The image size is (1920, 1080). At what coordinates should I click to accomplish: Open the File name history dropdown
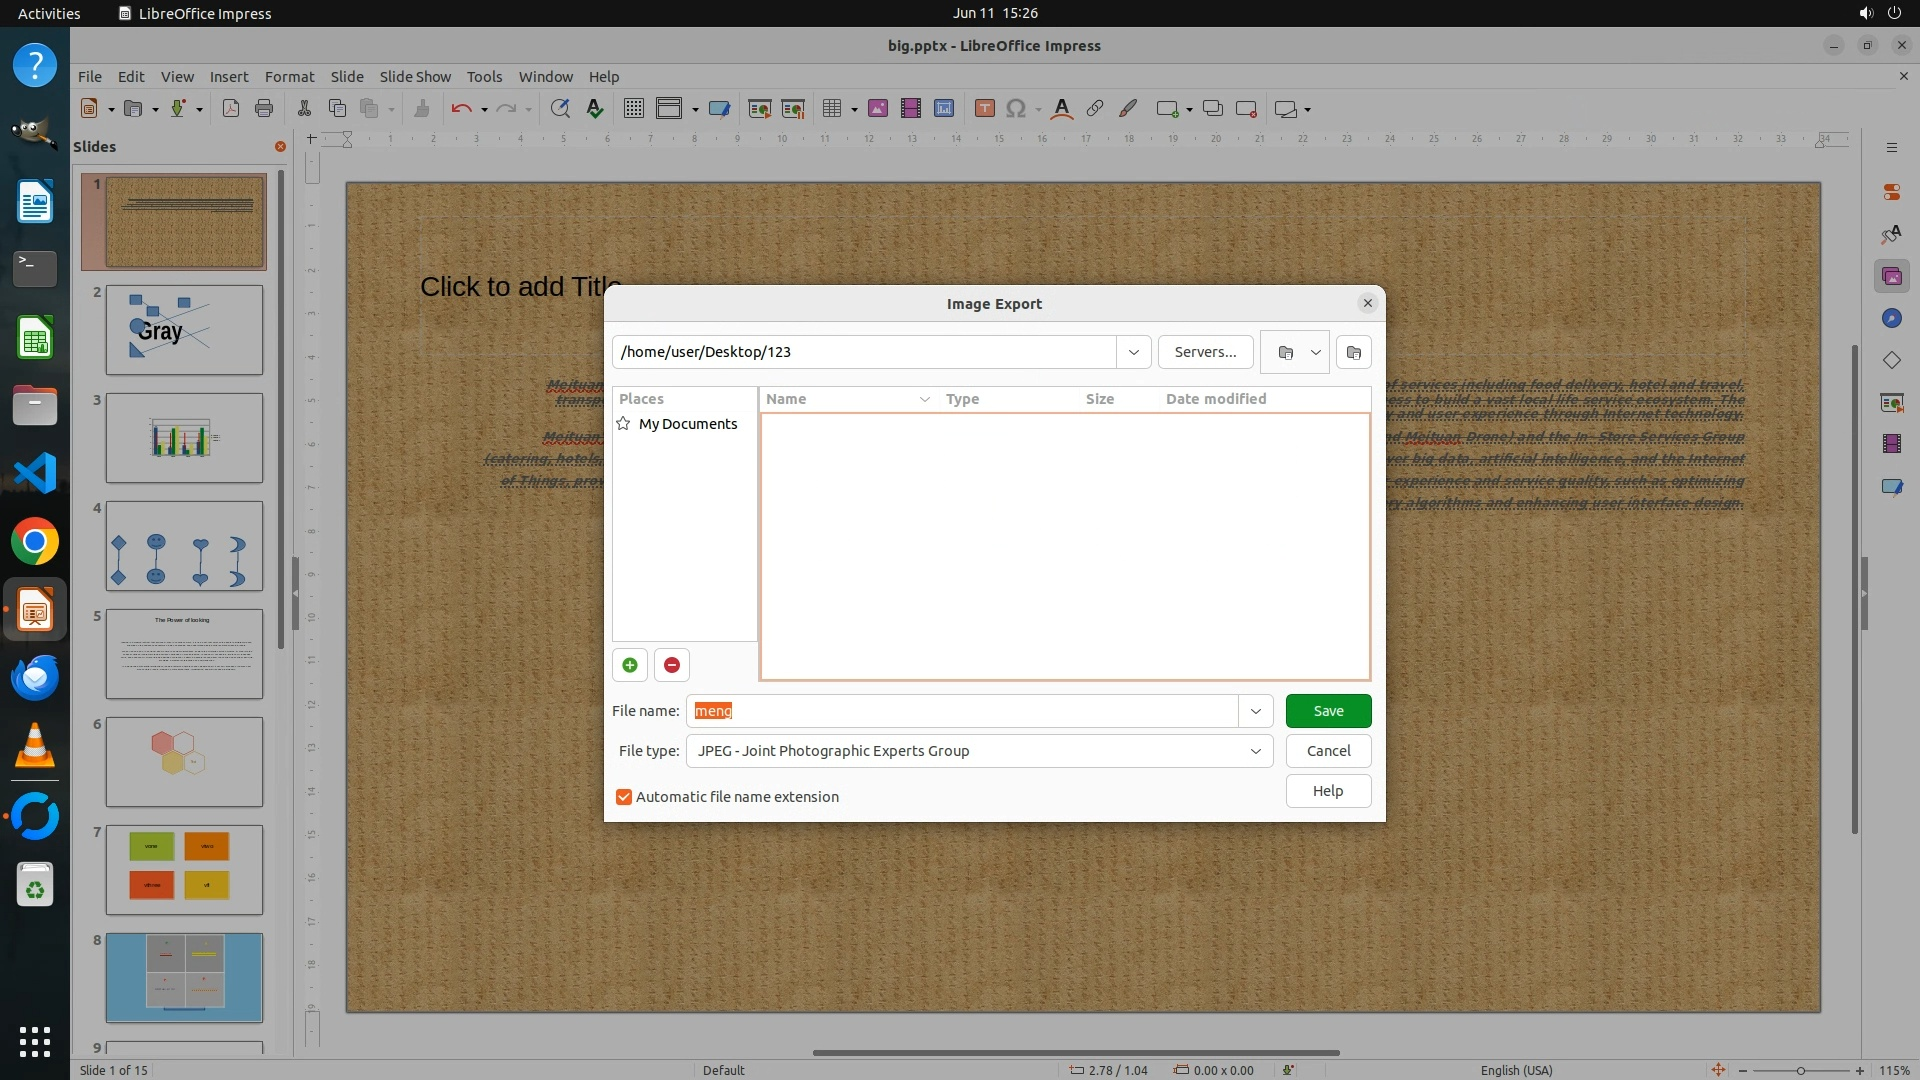tap(1255, 711)
